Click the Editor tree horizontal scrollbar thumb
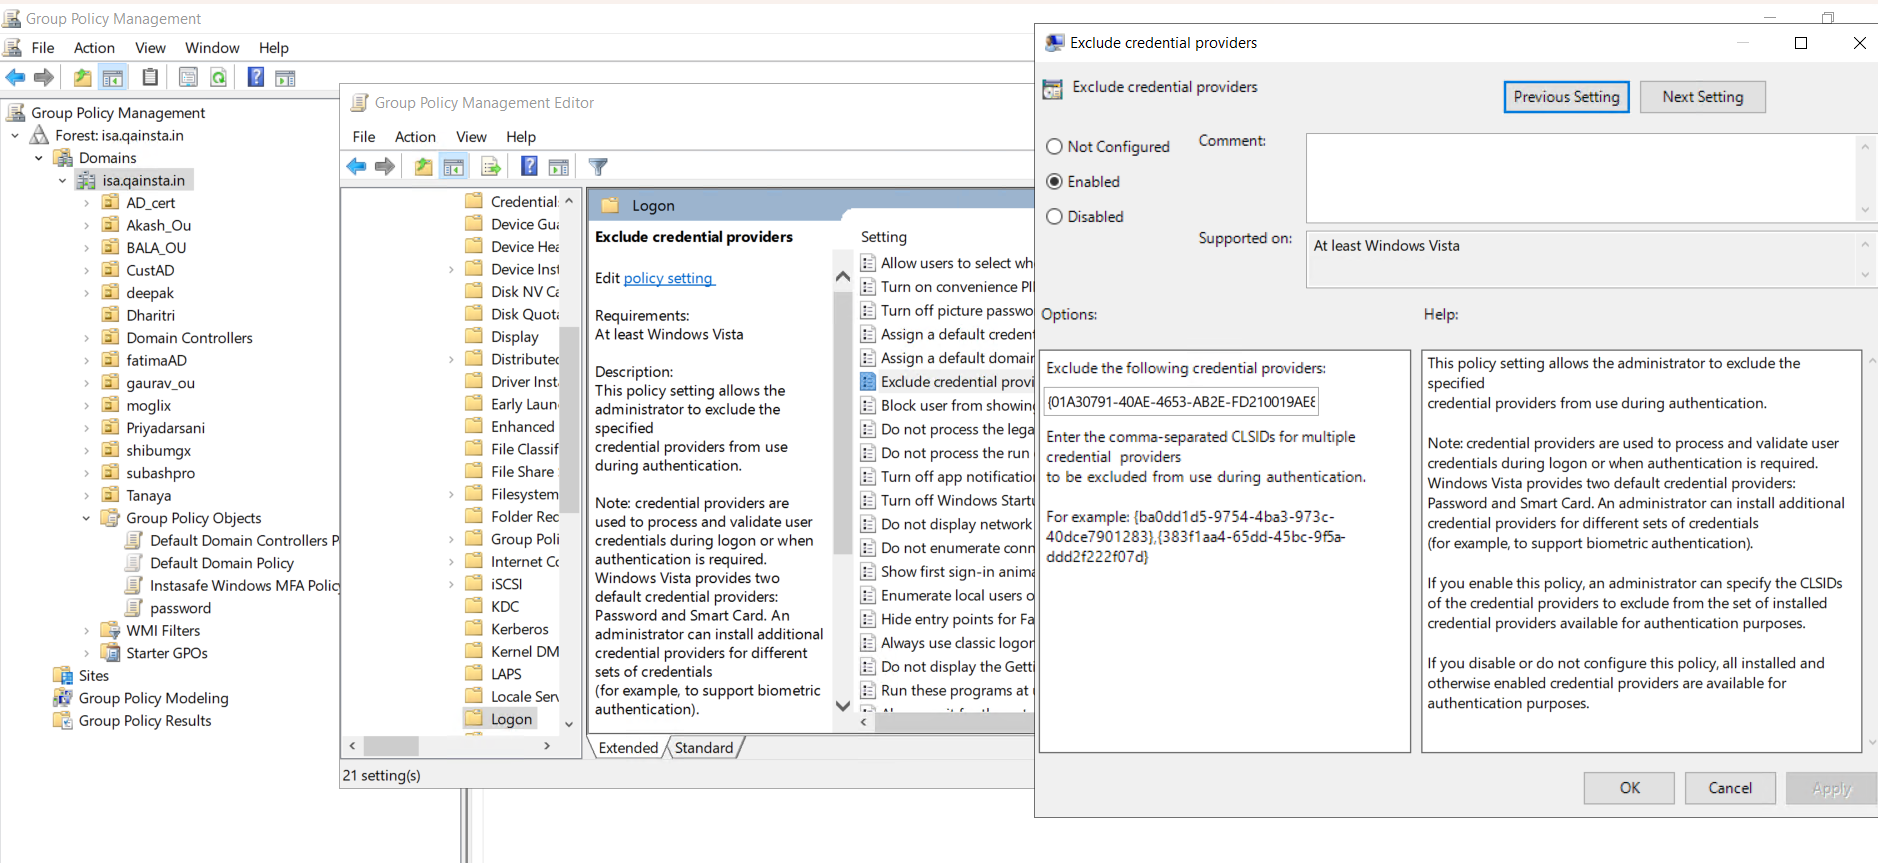 click(x=391, y=746)
